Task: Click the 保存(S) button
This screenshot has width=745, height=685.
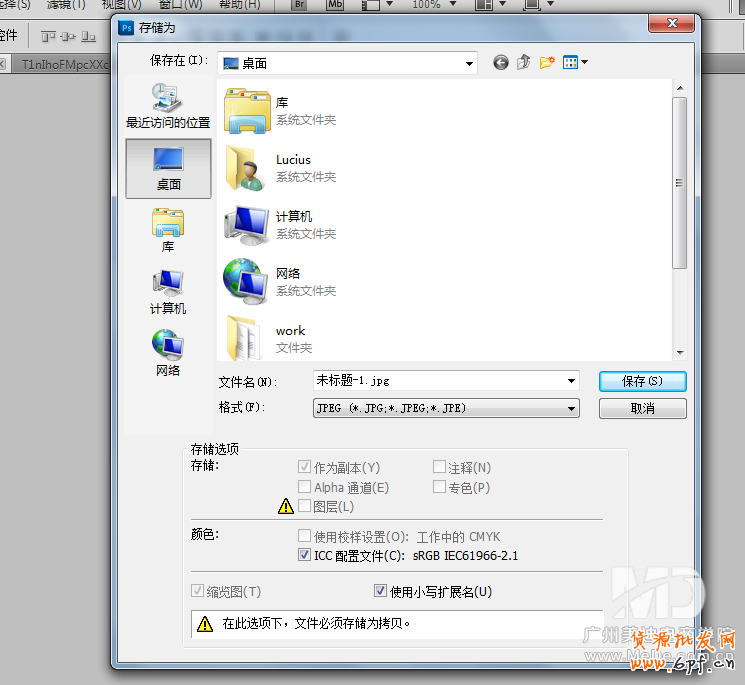Action: click(642, 381)
